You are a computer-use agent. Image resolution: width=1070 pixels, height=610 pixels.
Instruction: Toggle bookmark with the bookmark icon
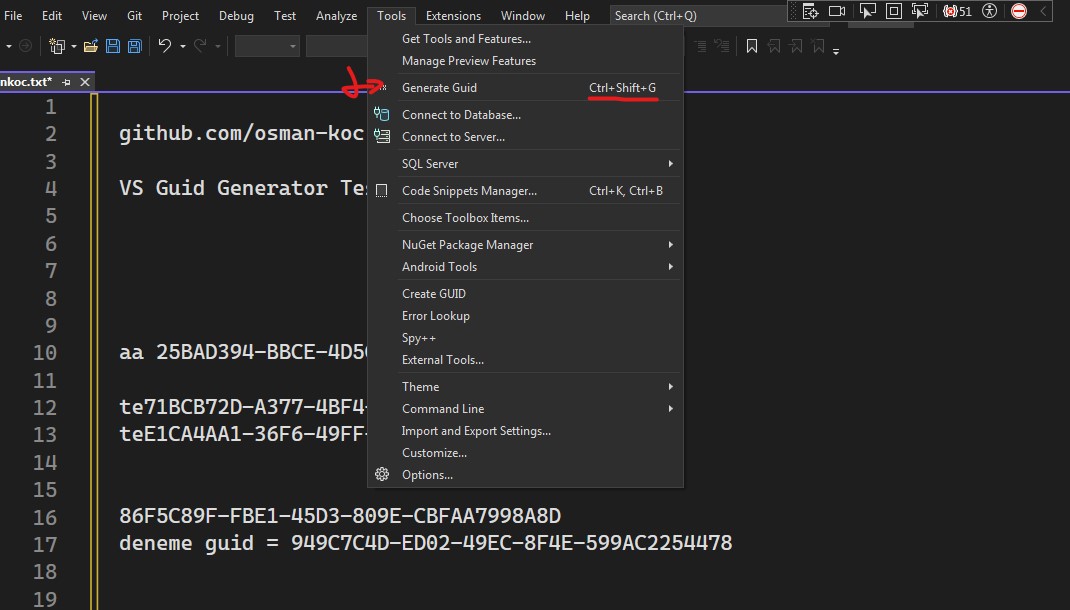coord(752,46)
